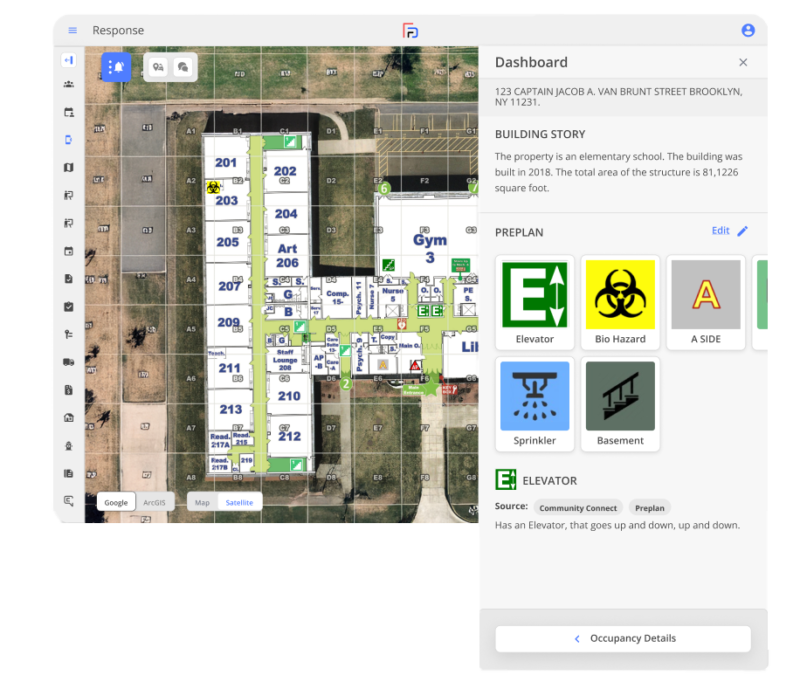Screen dimensions: 800x682
Task: Collapse the sidebar using the top arrow icon
Action: tap(69, 60)
